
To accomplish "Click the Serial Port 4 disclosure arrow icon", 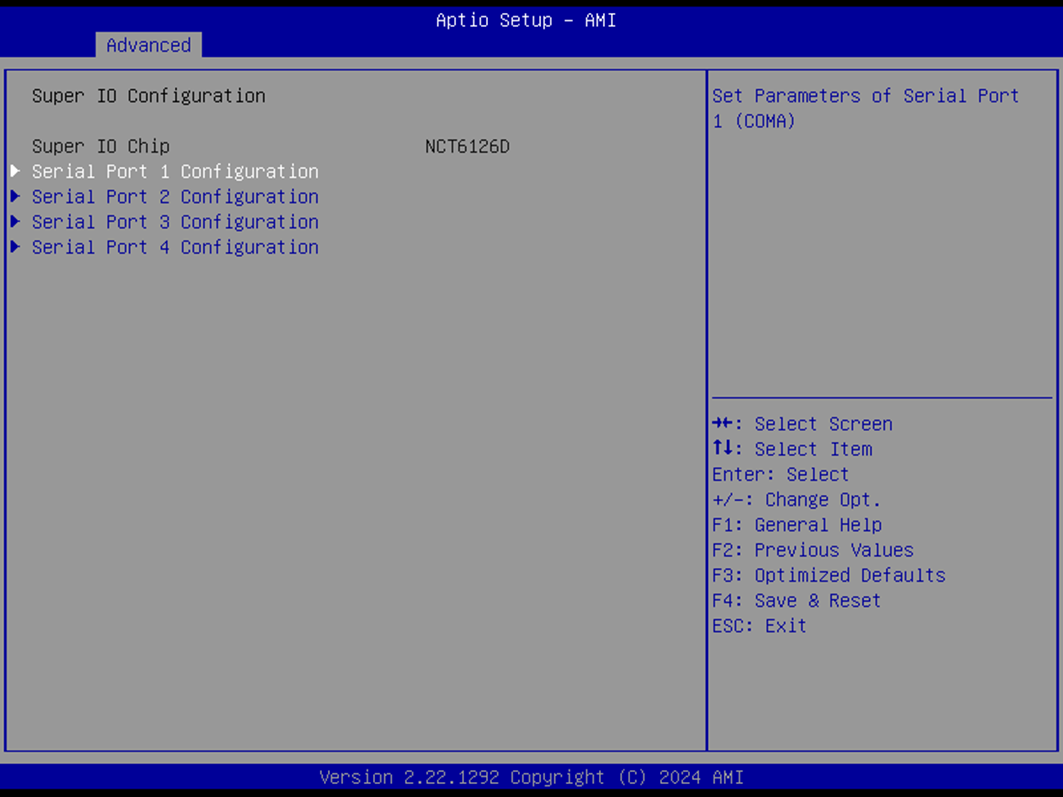I will pos(15,247).
